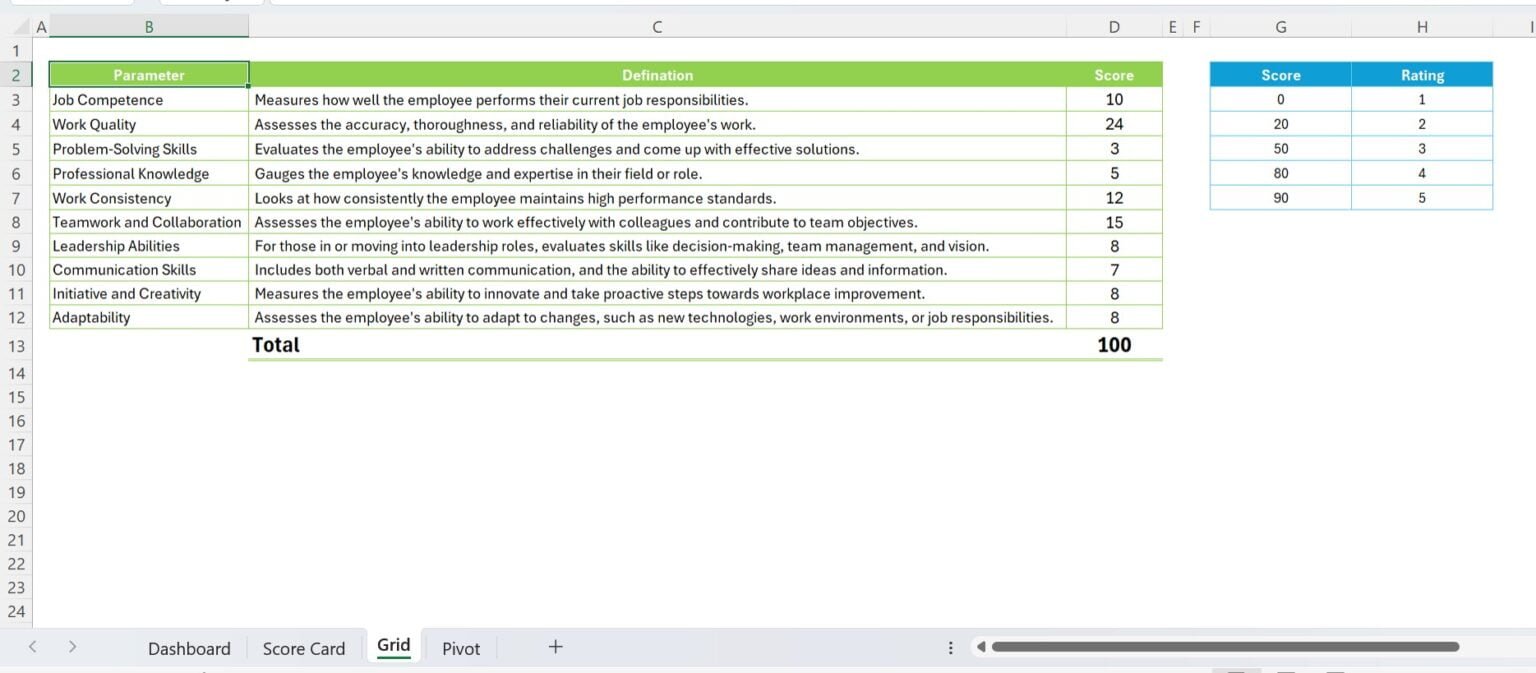1536x673 pixels.
Task: Open the sheet list via the three-dot icon
Action: 950,648
